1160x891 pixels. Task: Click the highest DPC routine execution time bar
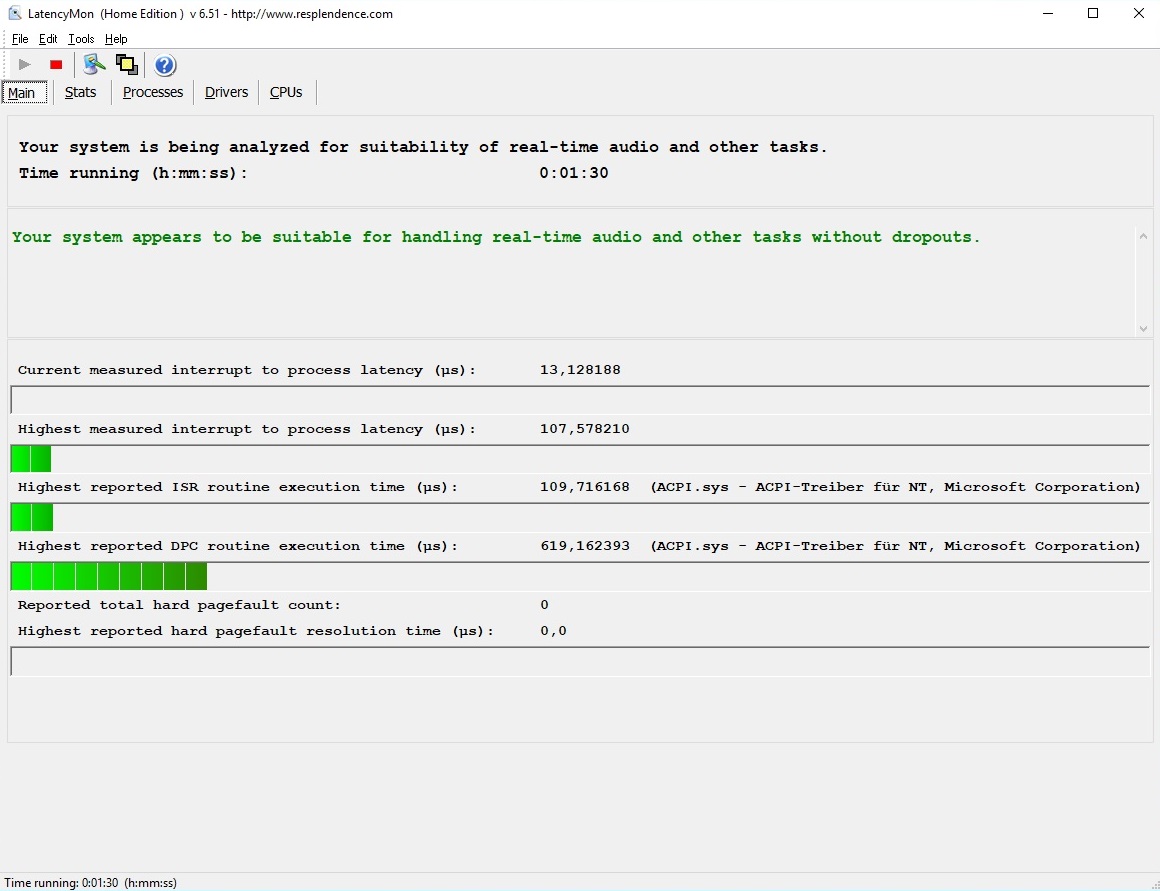tap(109, 577)
